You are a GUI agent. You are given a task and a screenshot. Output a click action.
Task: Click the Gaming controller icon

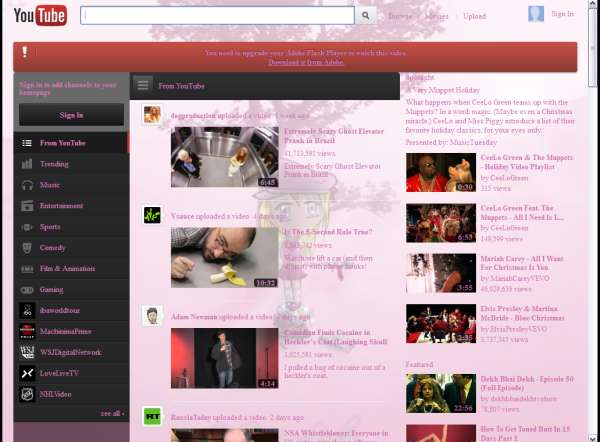(27, 290)
